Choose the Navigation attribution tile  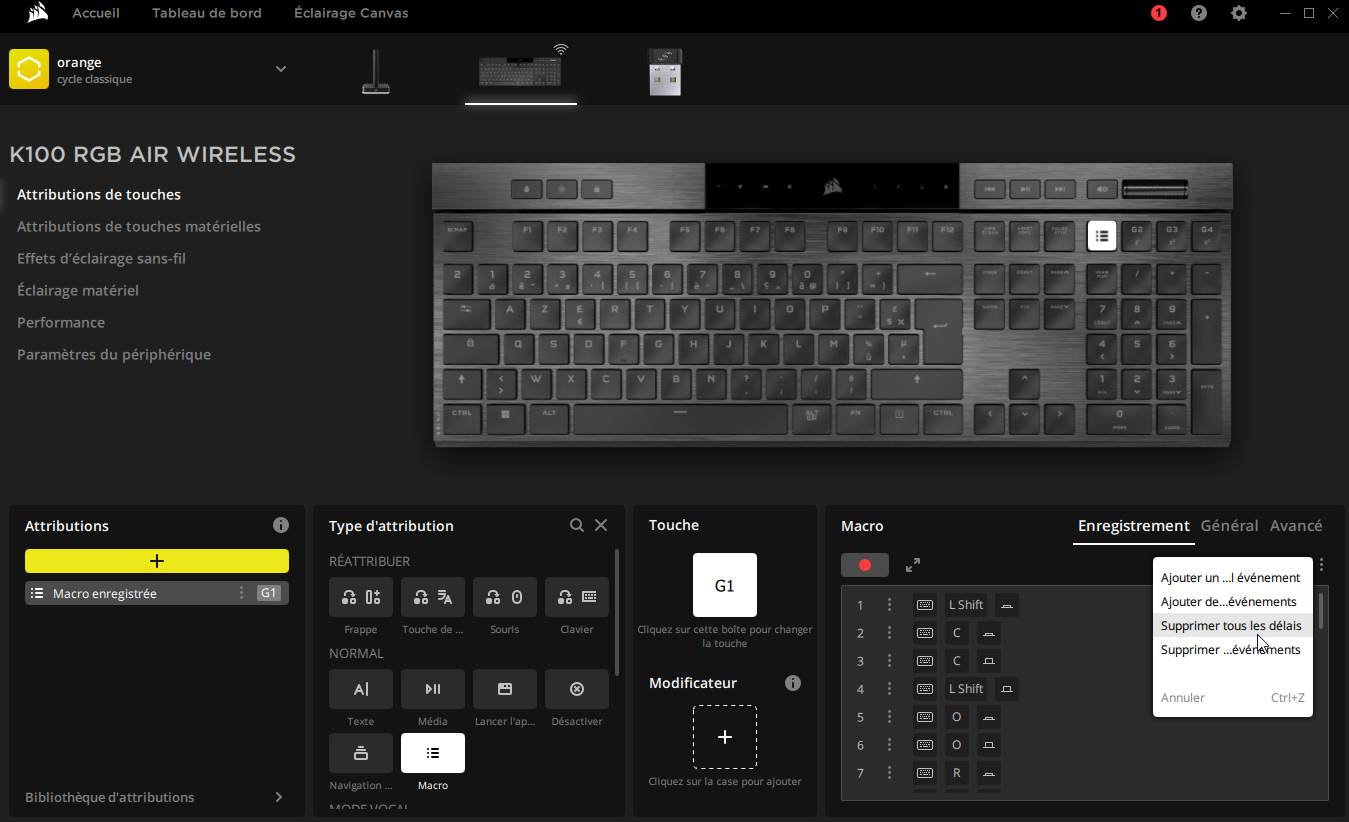point(361,753)
